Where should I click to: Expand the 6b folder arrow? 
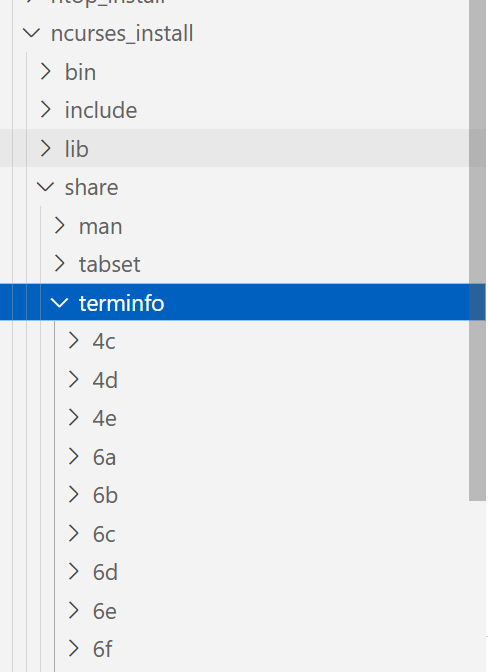point(74,495)
